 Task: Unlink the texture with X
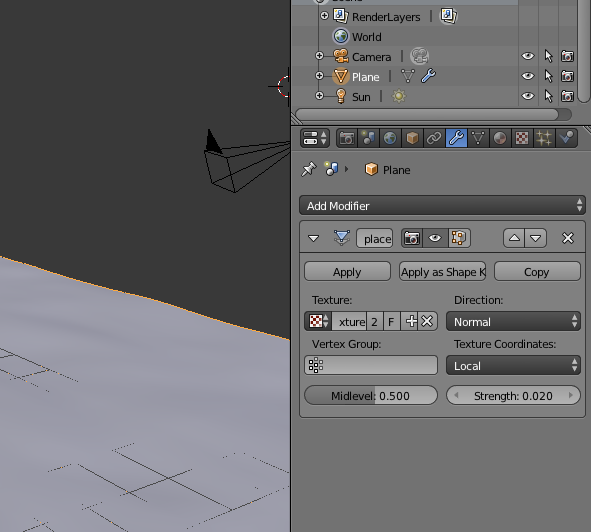pyautogui.click(x=427, y=321)
